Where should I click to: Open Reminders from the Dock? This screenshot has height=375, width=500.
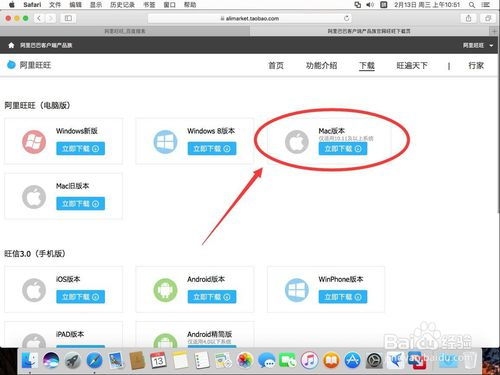[202, 360]
